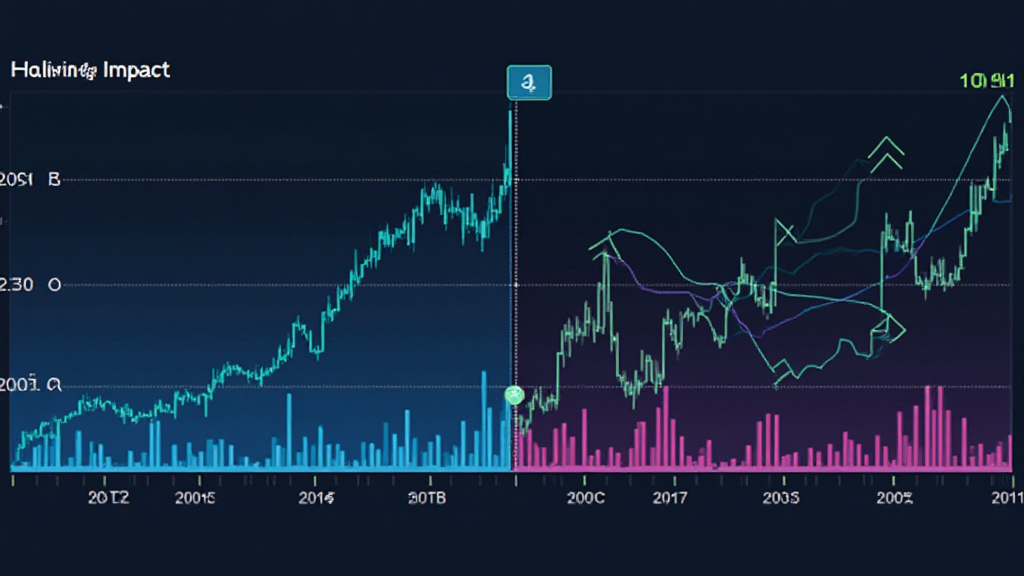Click the 2011 label at the axis end
Screen dimensions: 1024x576
click(x=1002, y=497)
